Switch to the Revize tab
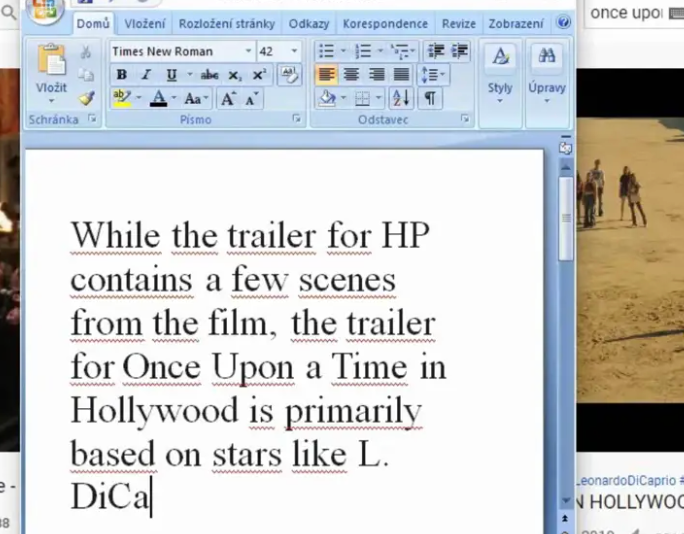The image size is (684, 534). tap(458, 24)
